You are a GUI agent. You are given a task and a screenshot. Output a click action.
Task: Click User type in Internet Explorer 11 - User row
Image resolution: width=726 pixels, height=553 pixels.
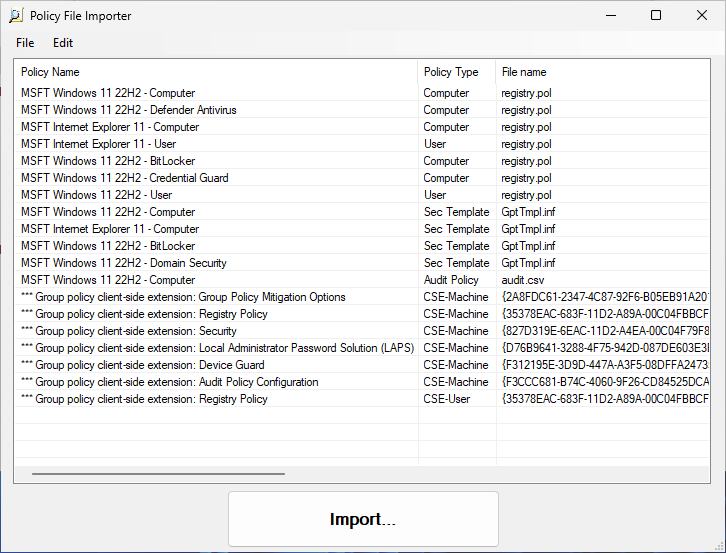click(435, 144)
